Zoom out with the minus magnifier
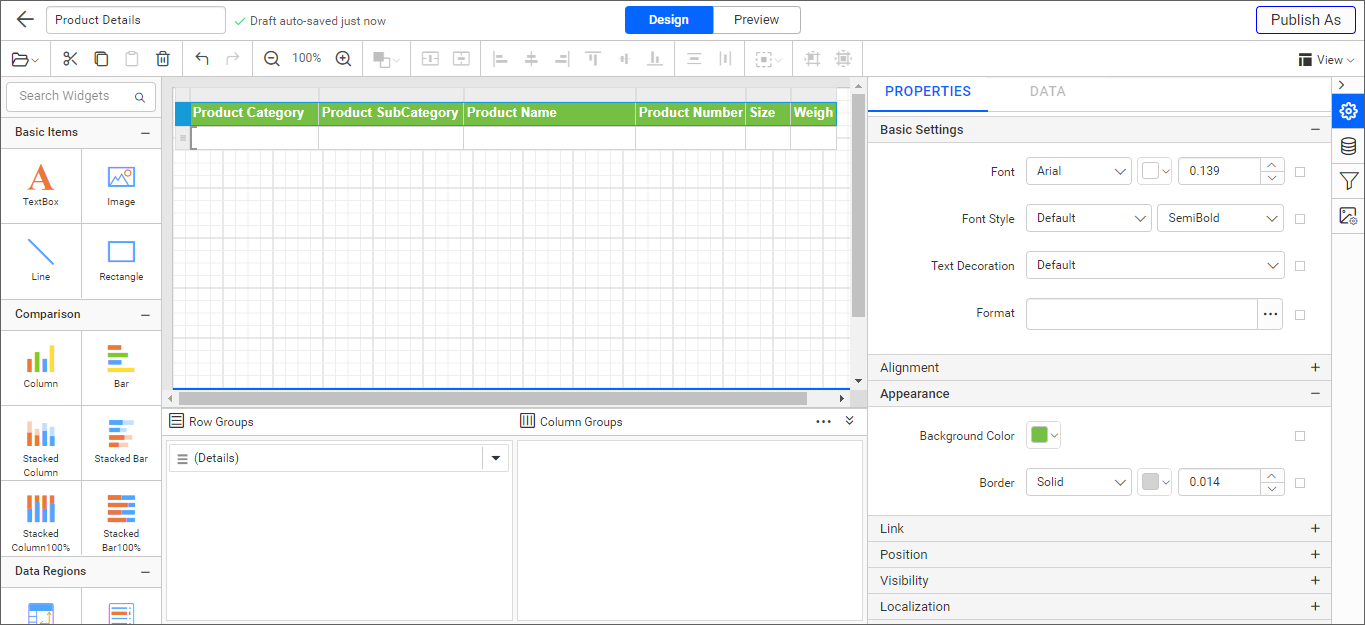Image resolution: width=1365 pixels, height=625 pixels. 272,59
